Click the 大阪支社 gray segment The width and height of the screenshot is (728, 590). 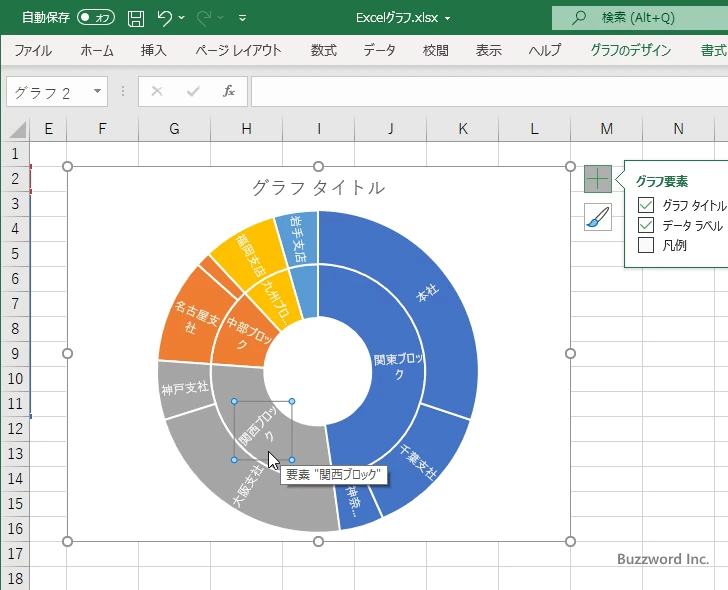tap(248, 485)
